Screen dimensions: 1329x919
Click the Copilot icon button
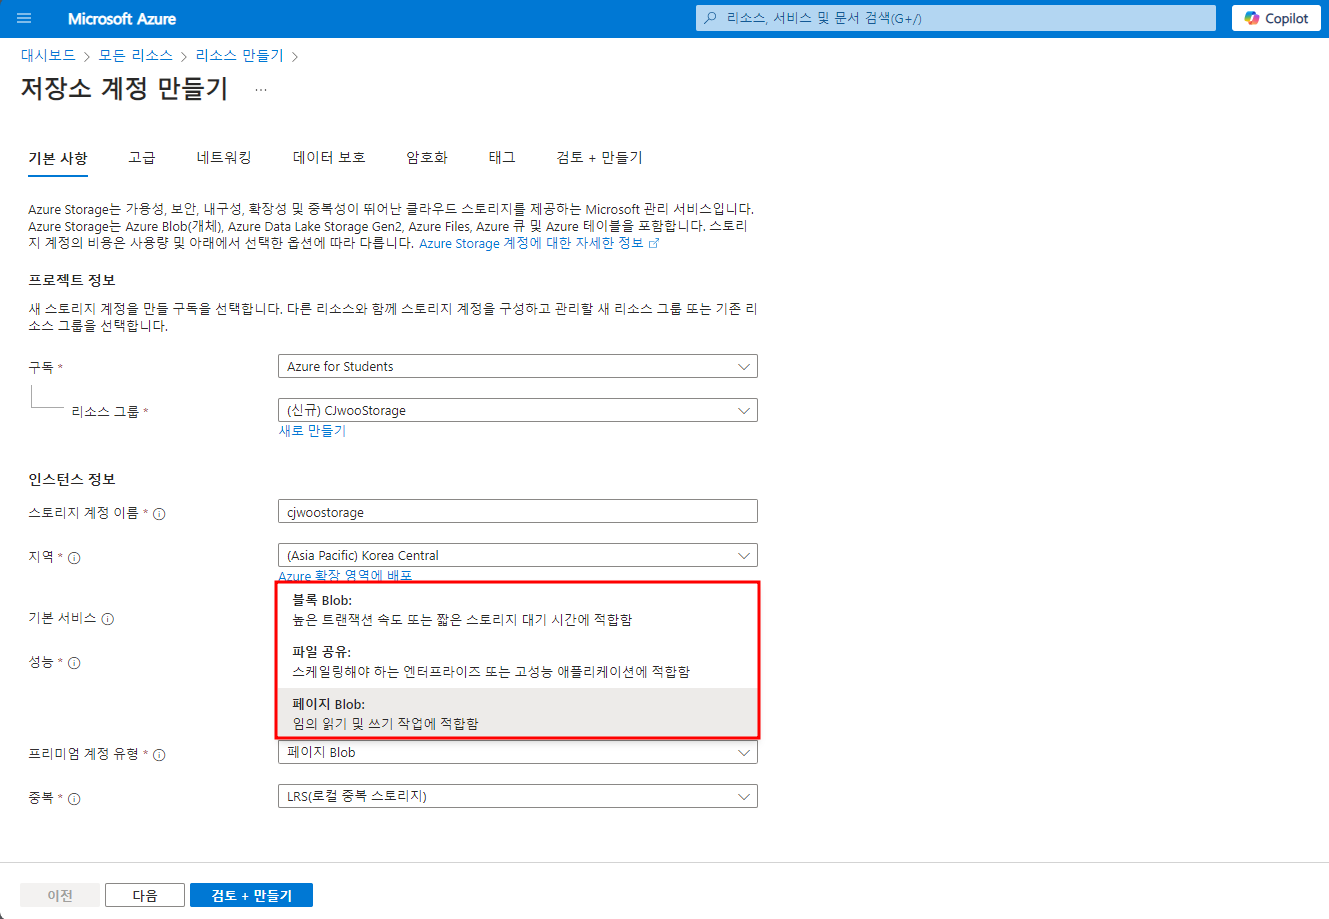click(1276, 18)
